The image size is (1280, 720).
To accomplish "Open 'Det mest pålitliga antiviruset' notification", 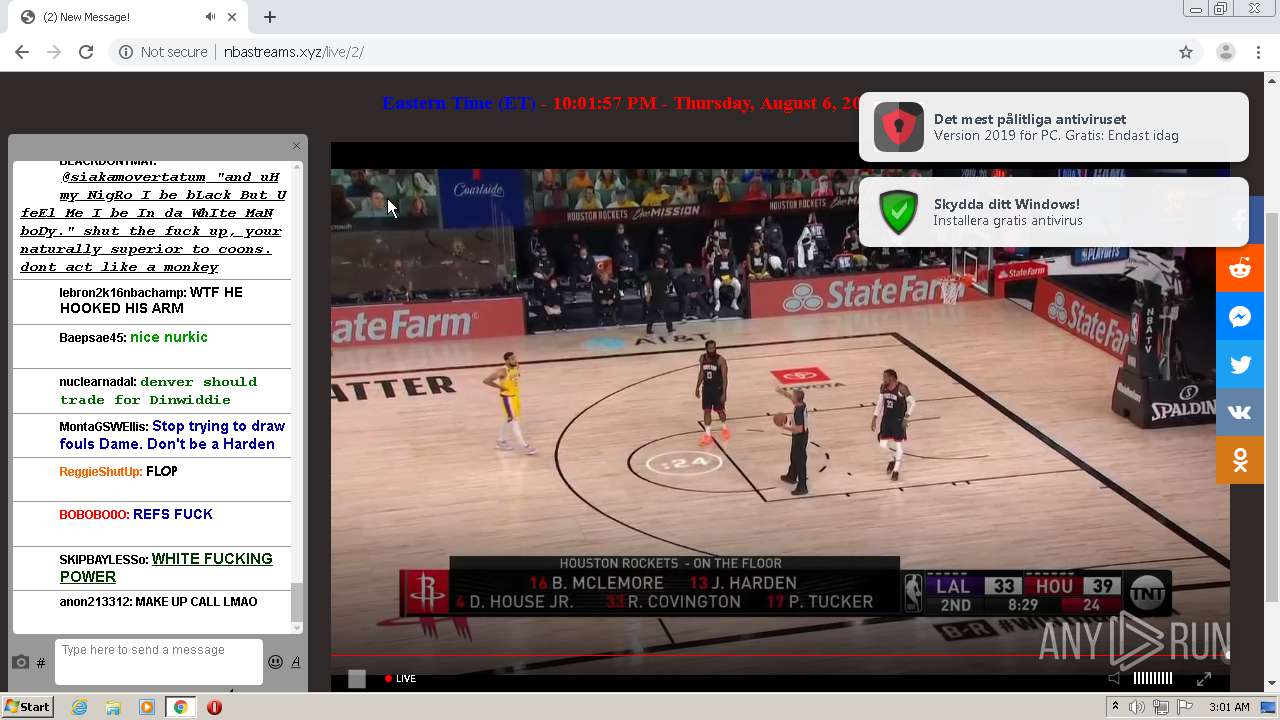I will click(x=1053, y=127).
